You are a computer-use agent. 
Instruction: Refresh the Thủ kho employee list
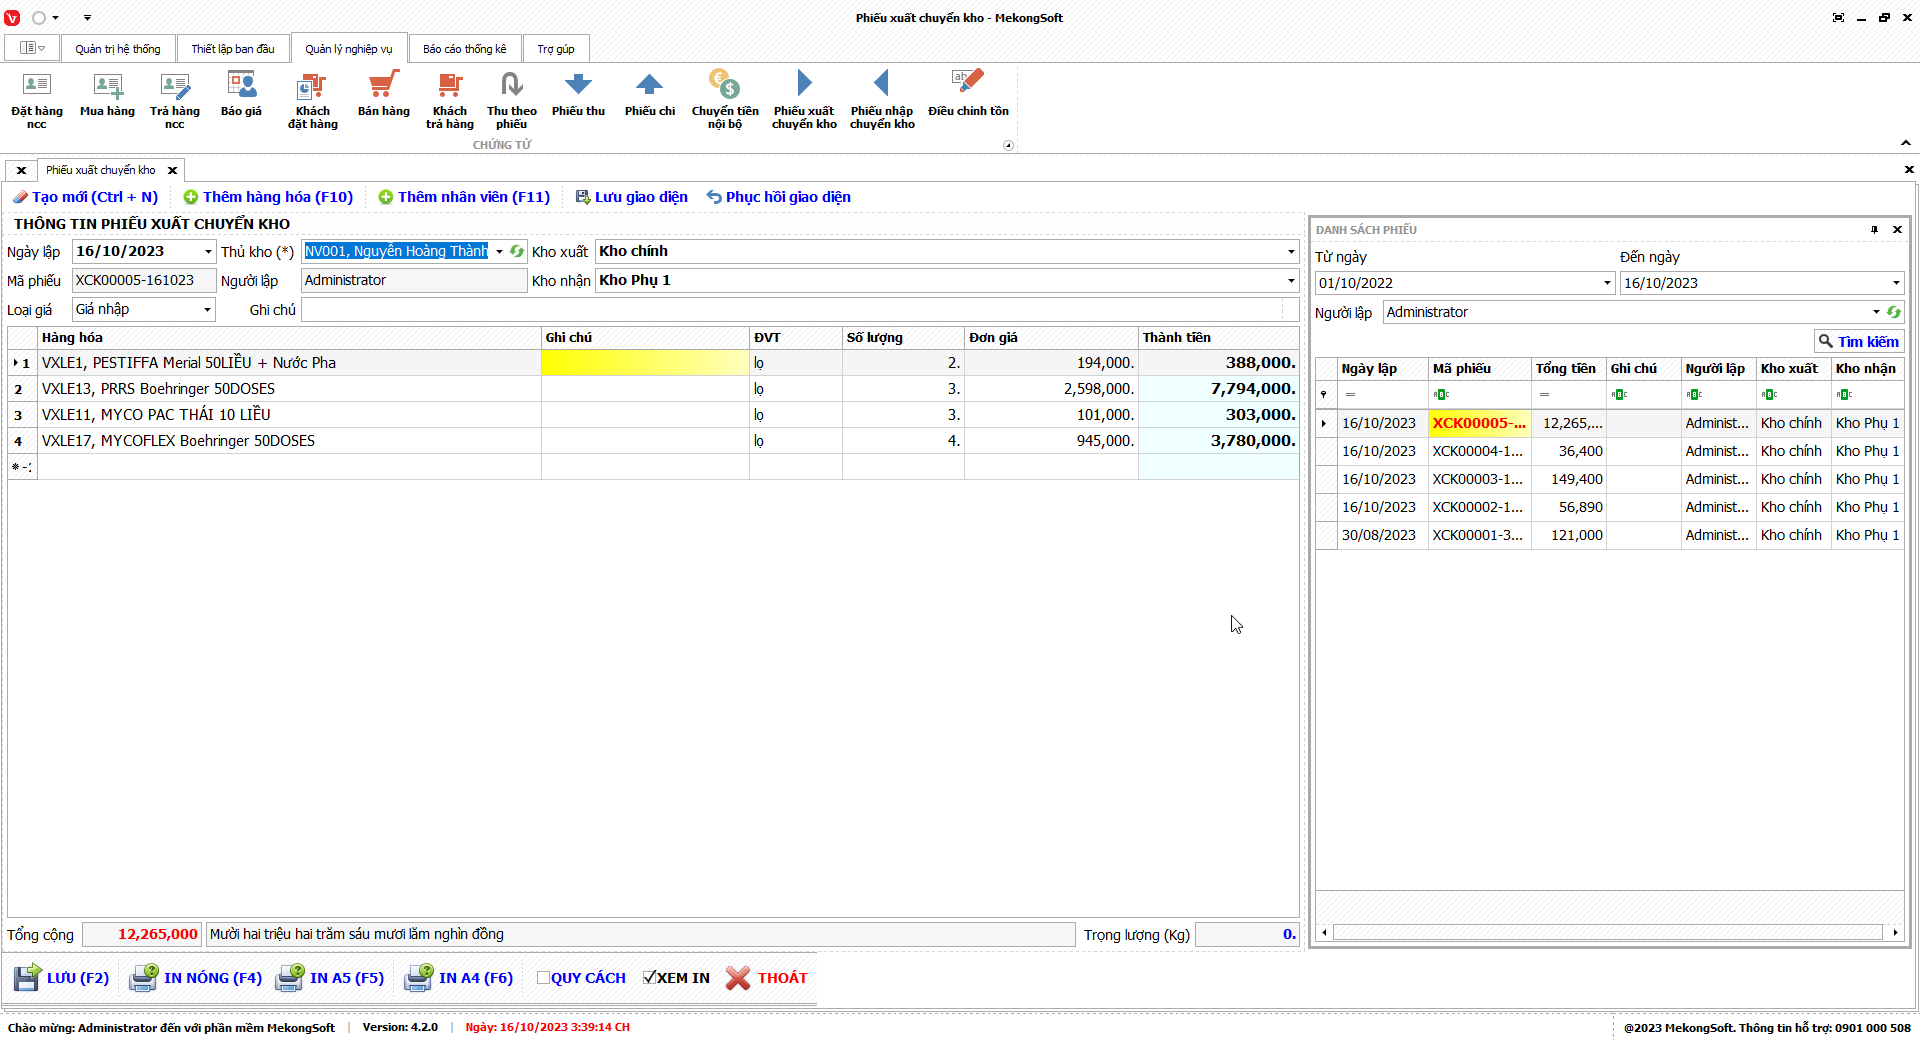point(517,252)
